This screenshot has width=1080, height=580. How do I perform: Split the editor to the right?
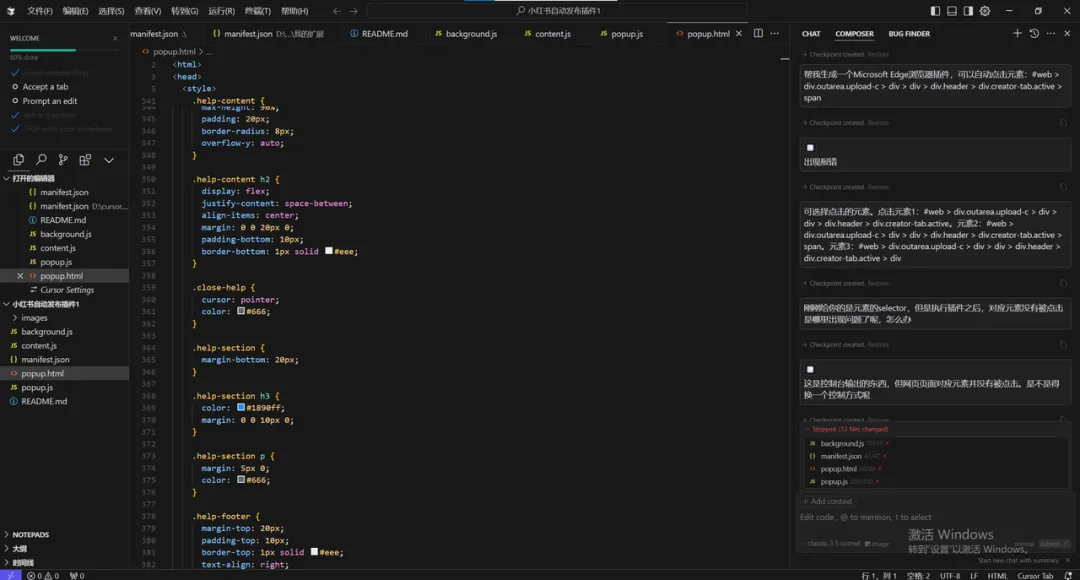tap(758, 33)
